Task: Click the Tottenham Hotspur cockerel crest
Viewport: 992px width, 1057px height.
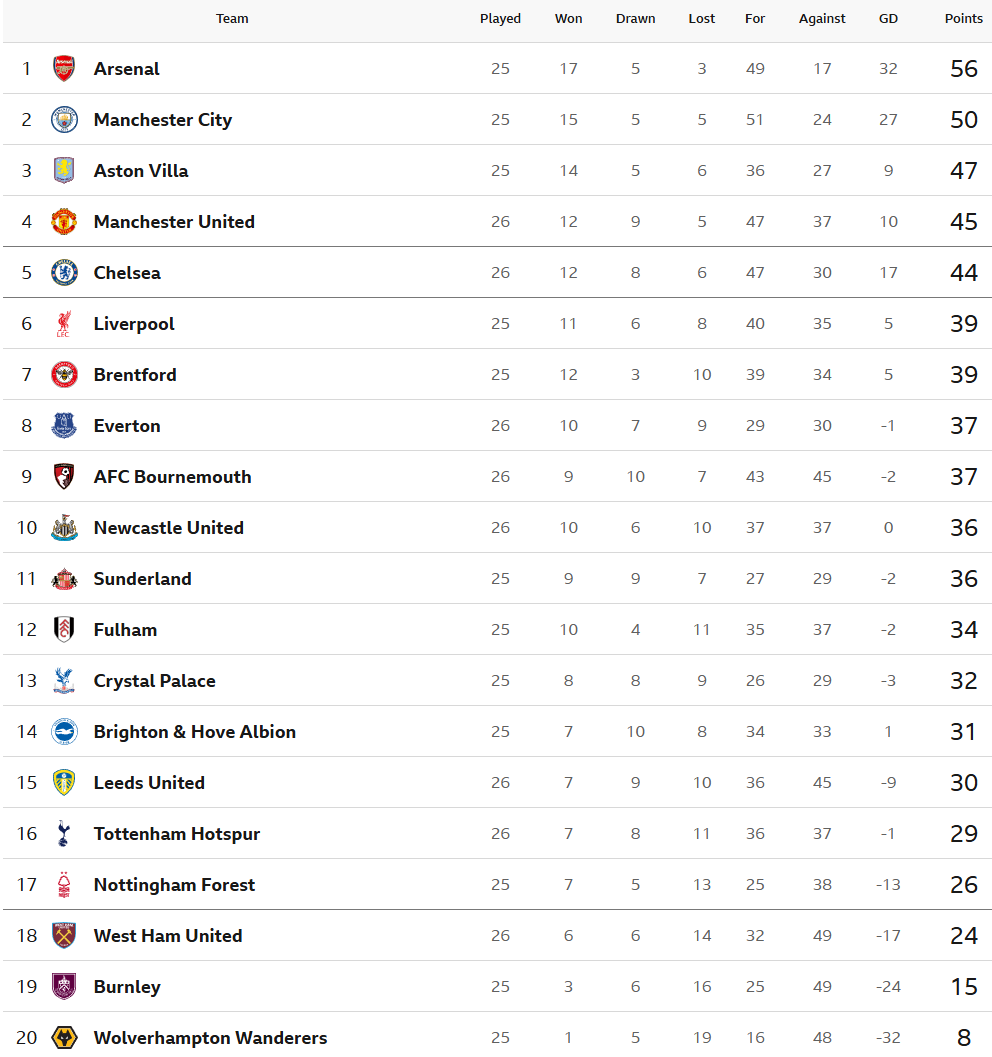Action: [x=64, y=834]
